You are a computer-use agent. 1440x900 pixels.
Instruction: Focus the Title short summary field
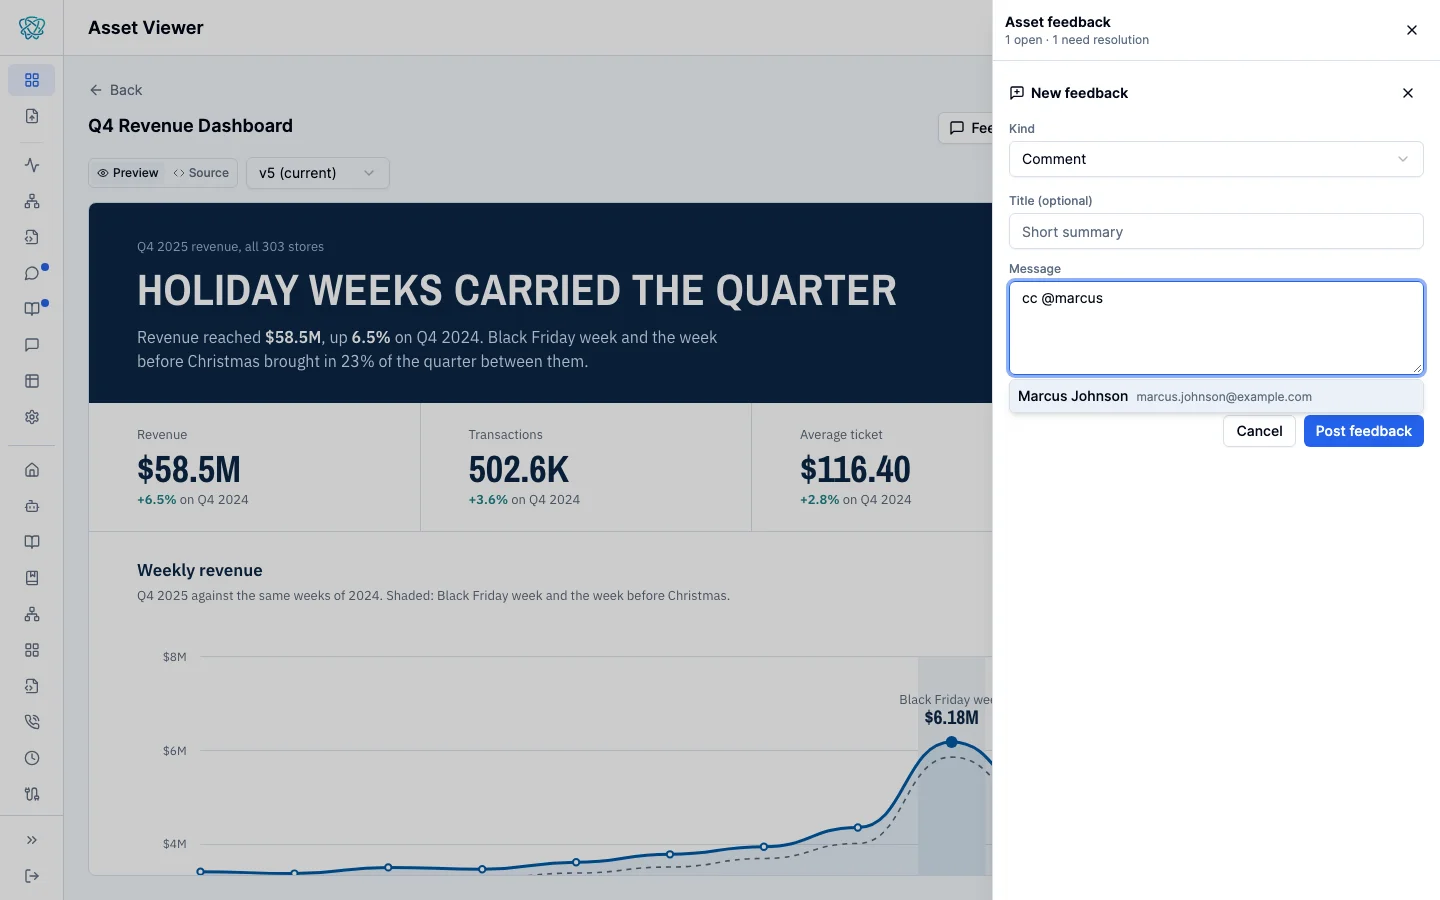(1216, 231)
